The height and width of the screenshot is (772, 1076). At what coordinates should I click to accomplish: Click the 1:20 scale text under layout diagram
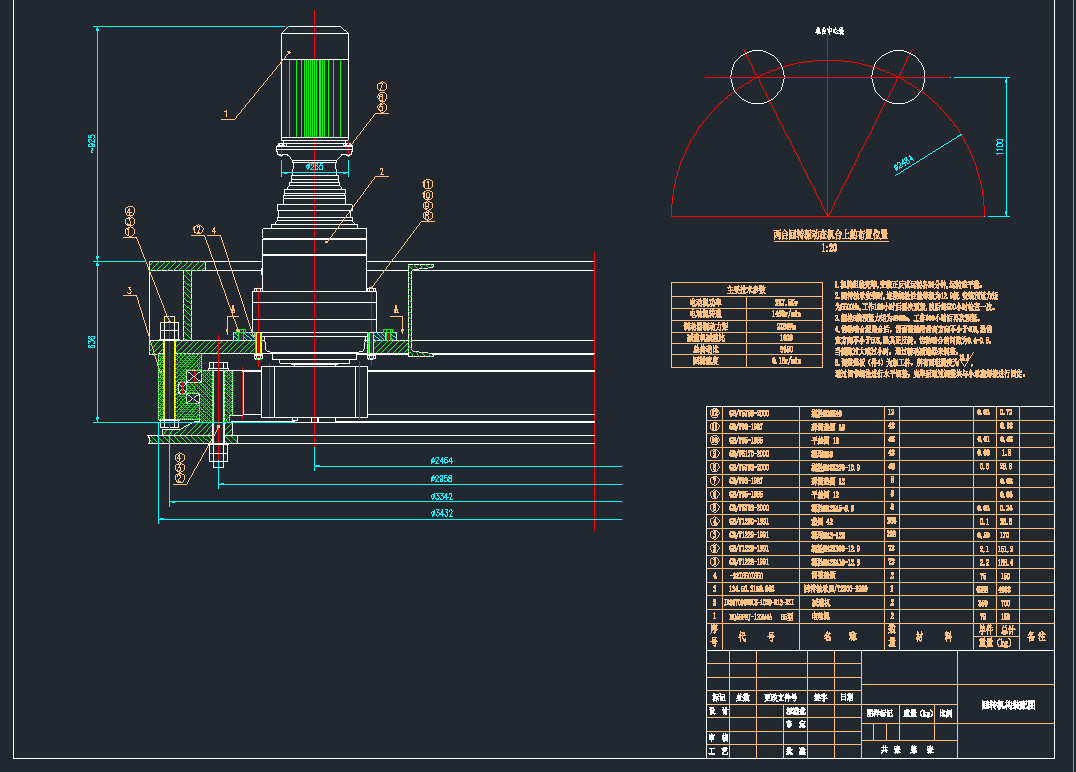click(x=829, y=248)
